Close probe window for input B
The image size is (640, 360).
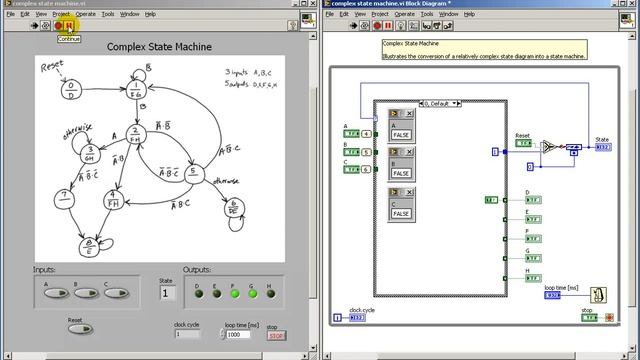point(409,152)
